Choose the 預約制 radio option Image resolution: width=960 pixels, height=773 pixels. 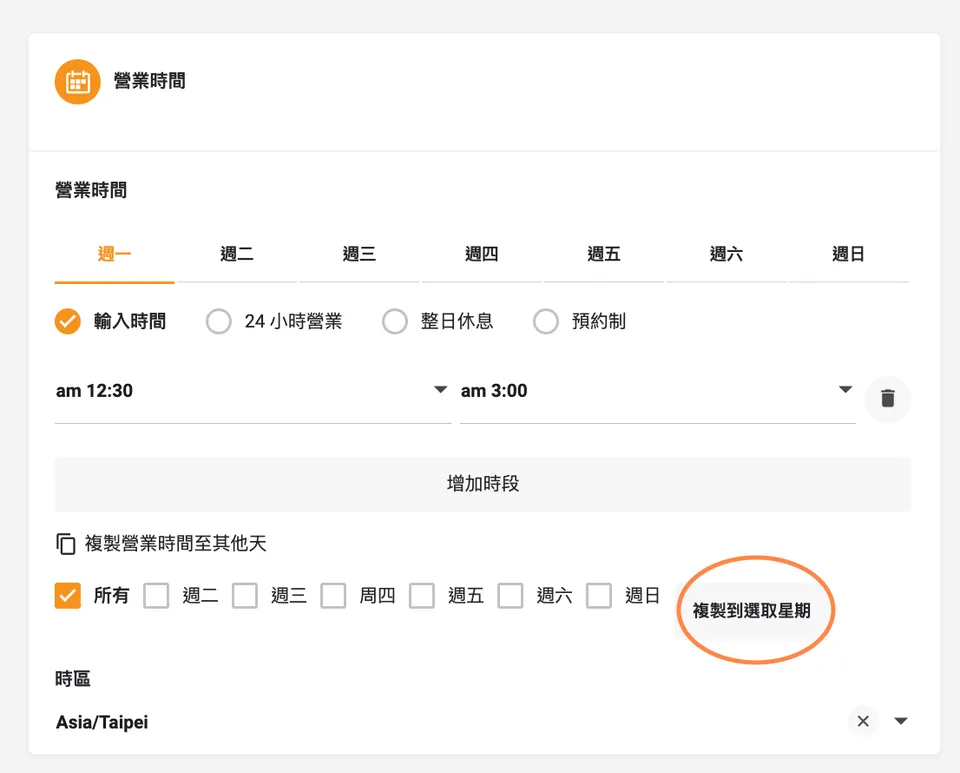[x=546, y=321]
